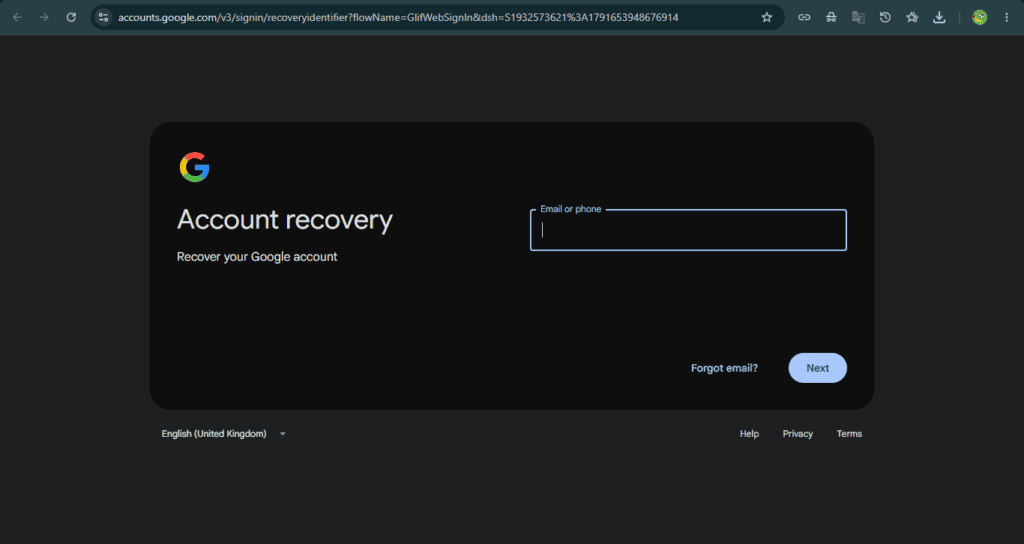Viewport: 1024px width, 544px height.
Task: Click the Account recovery heading
Action: point(285,220)
